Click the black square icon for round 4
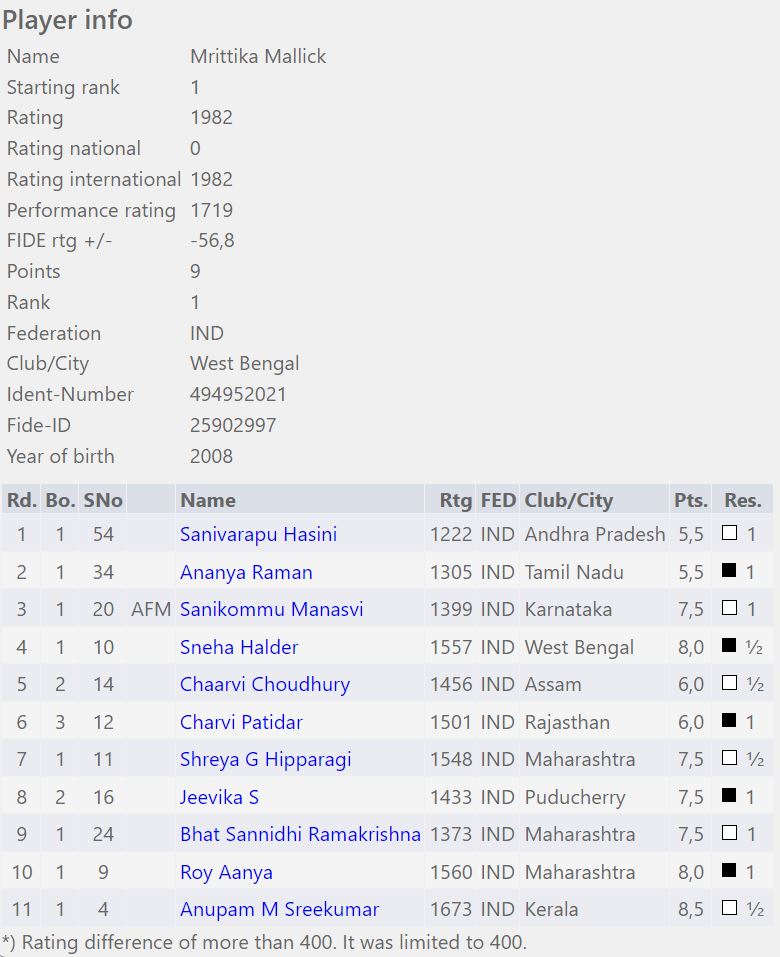The image size is (780, 957). coord(729,646)
